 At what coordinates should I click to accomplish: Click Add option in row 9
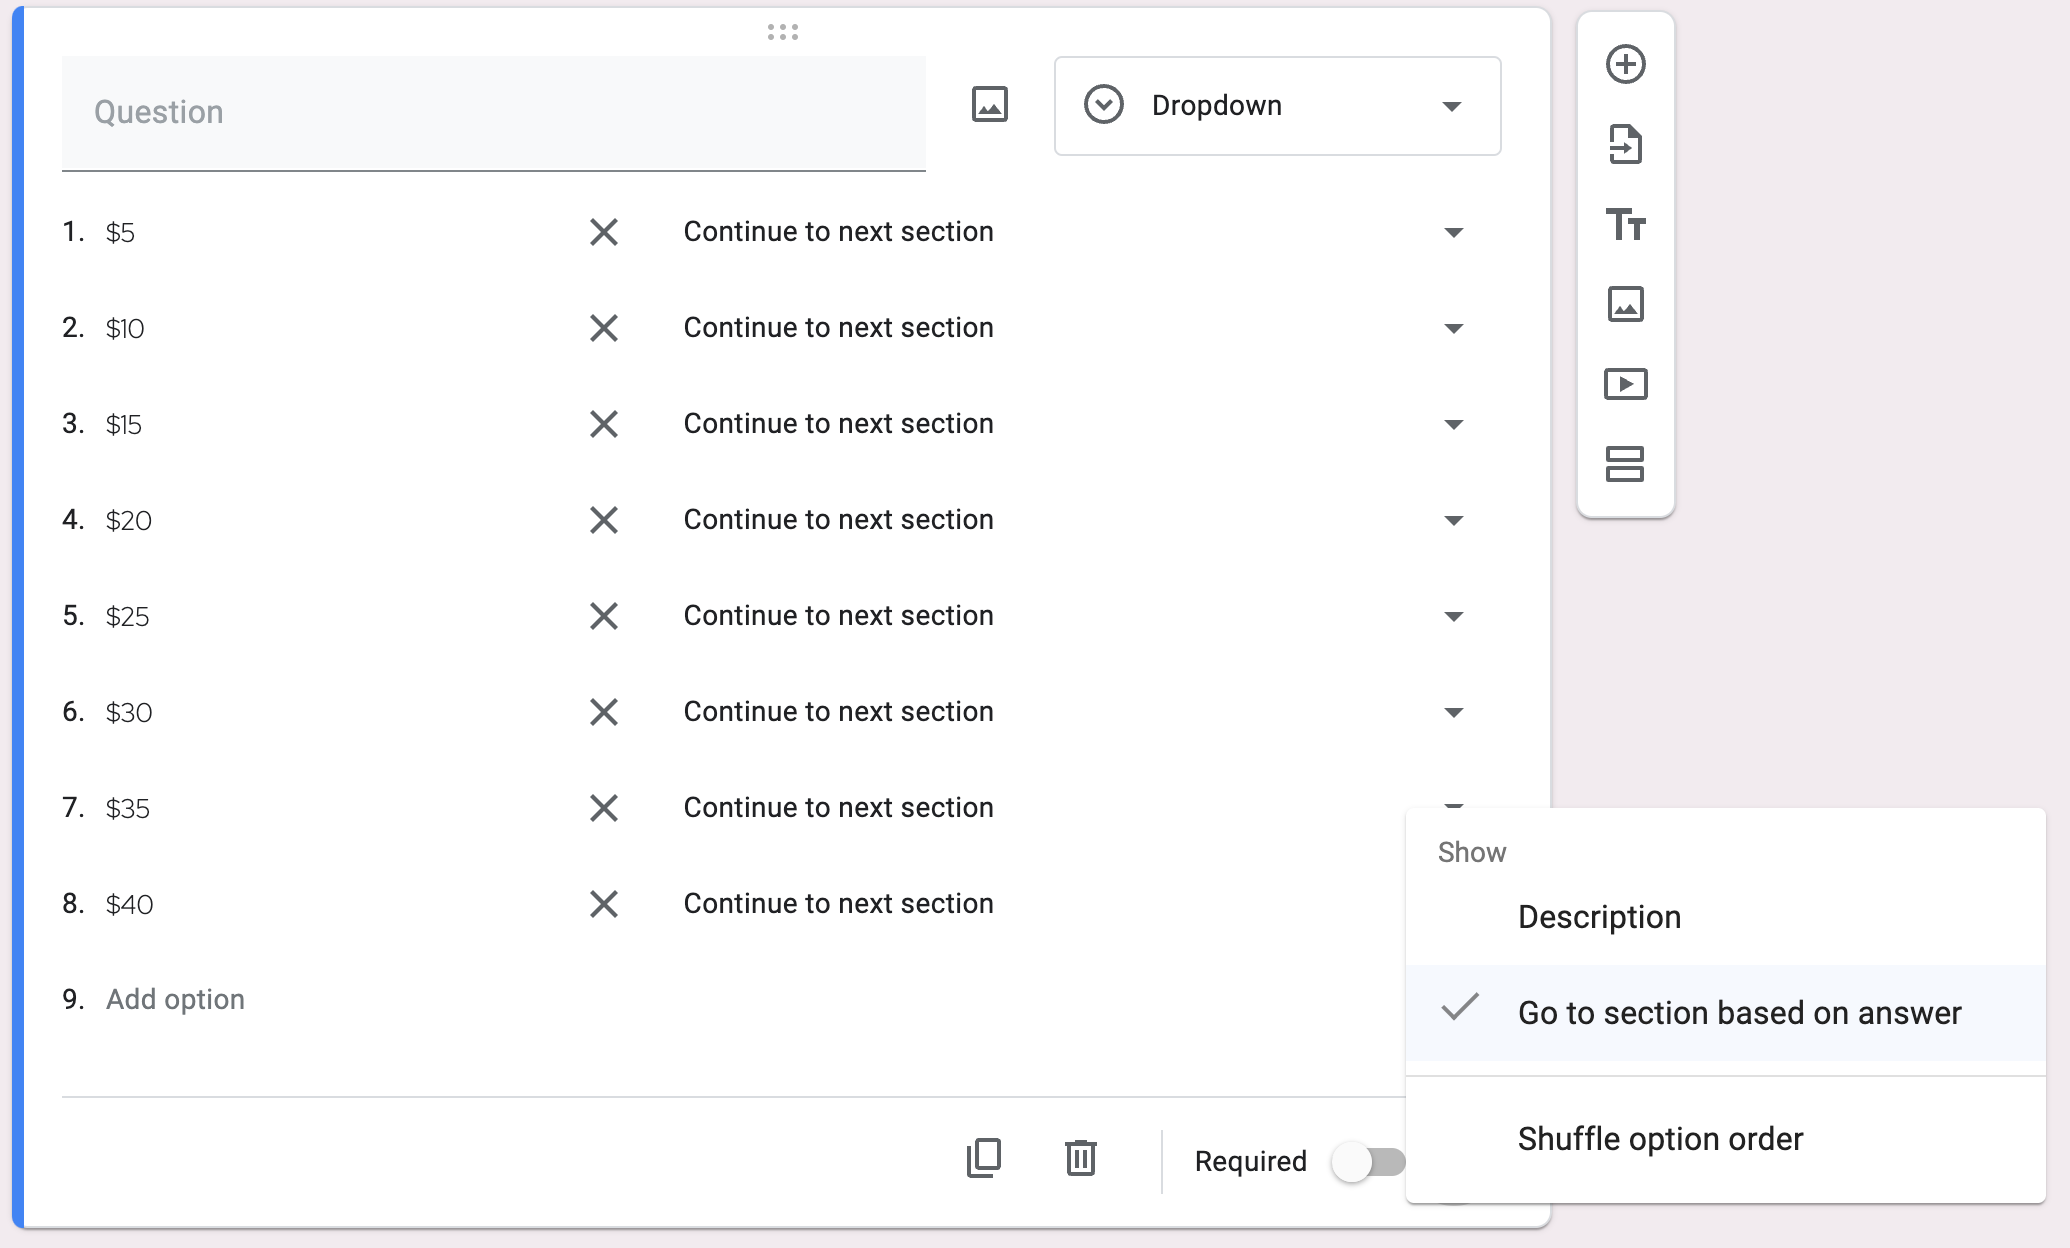175,1000
